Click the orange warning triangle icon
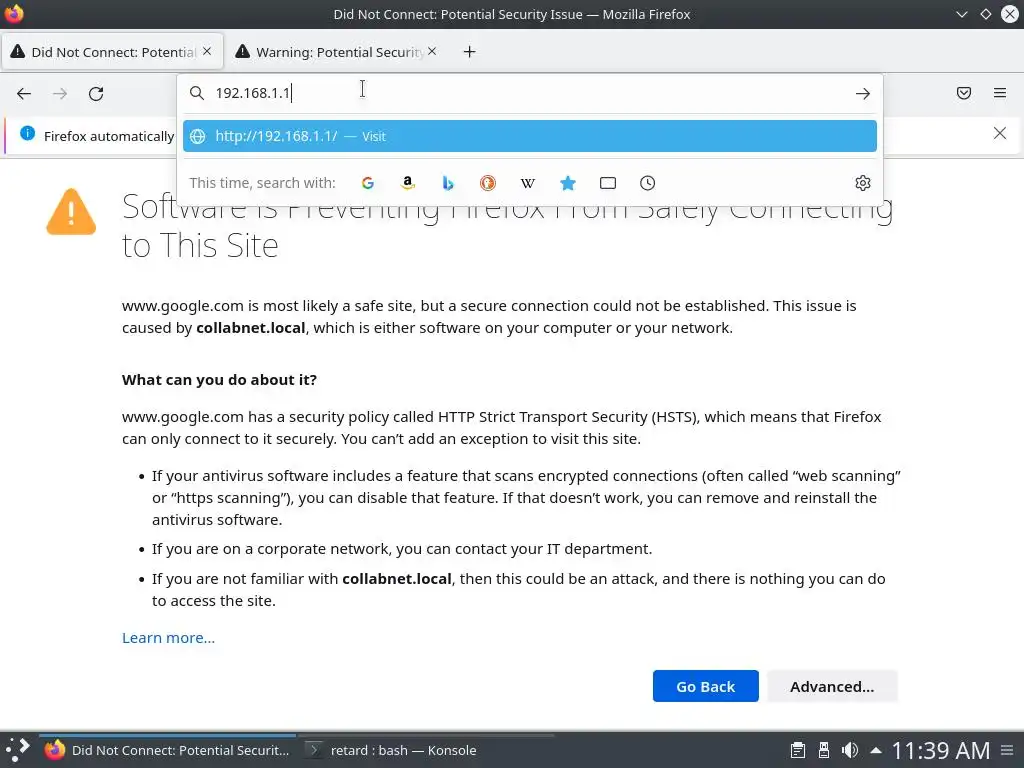 pyautogui.click(x=71, y=212)
